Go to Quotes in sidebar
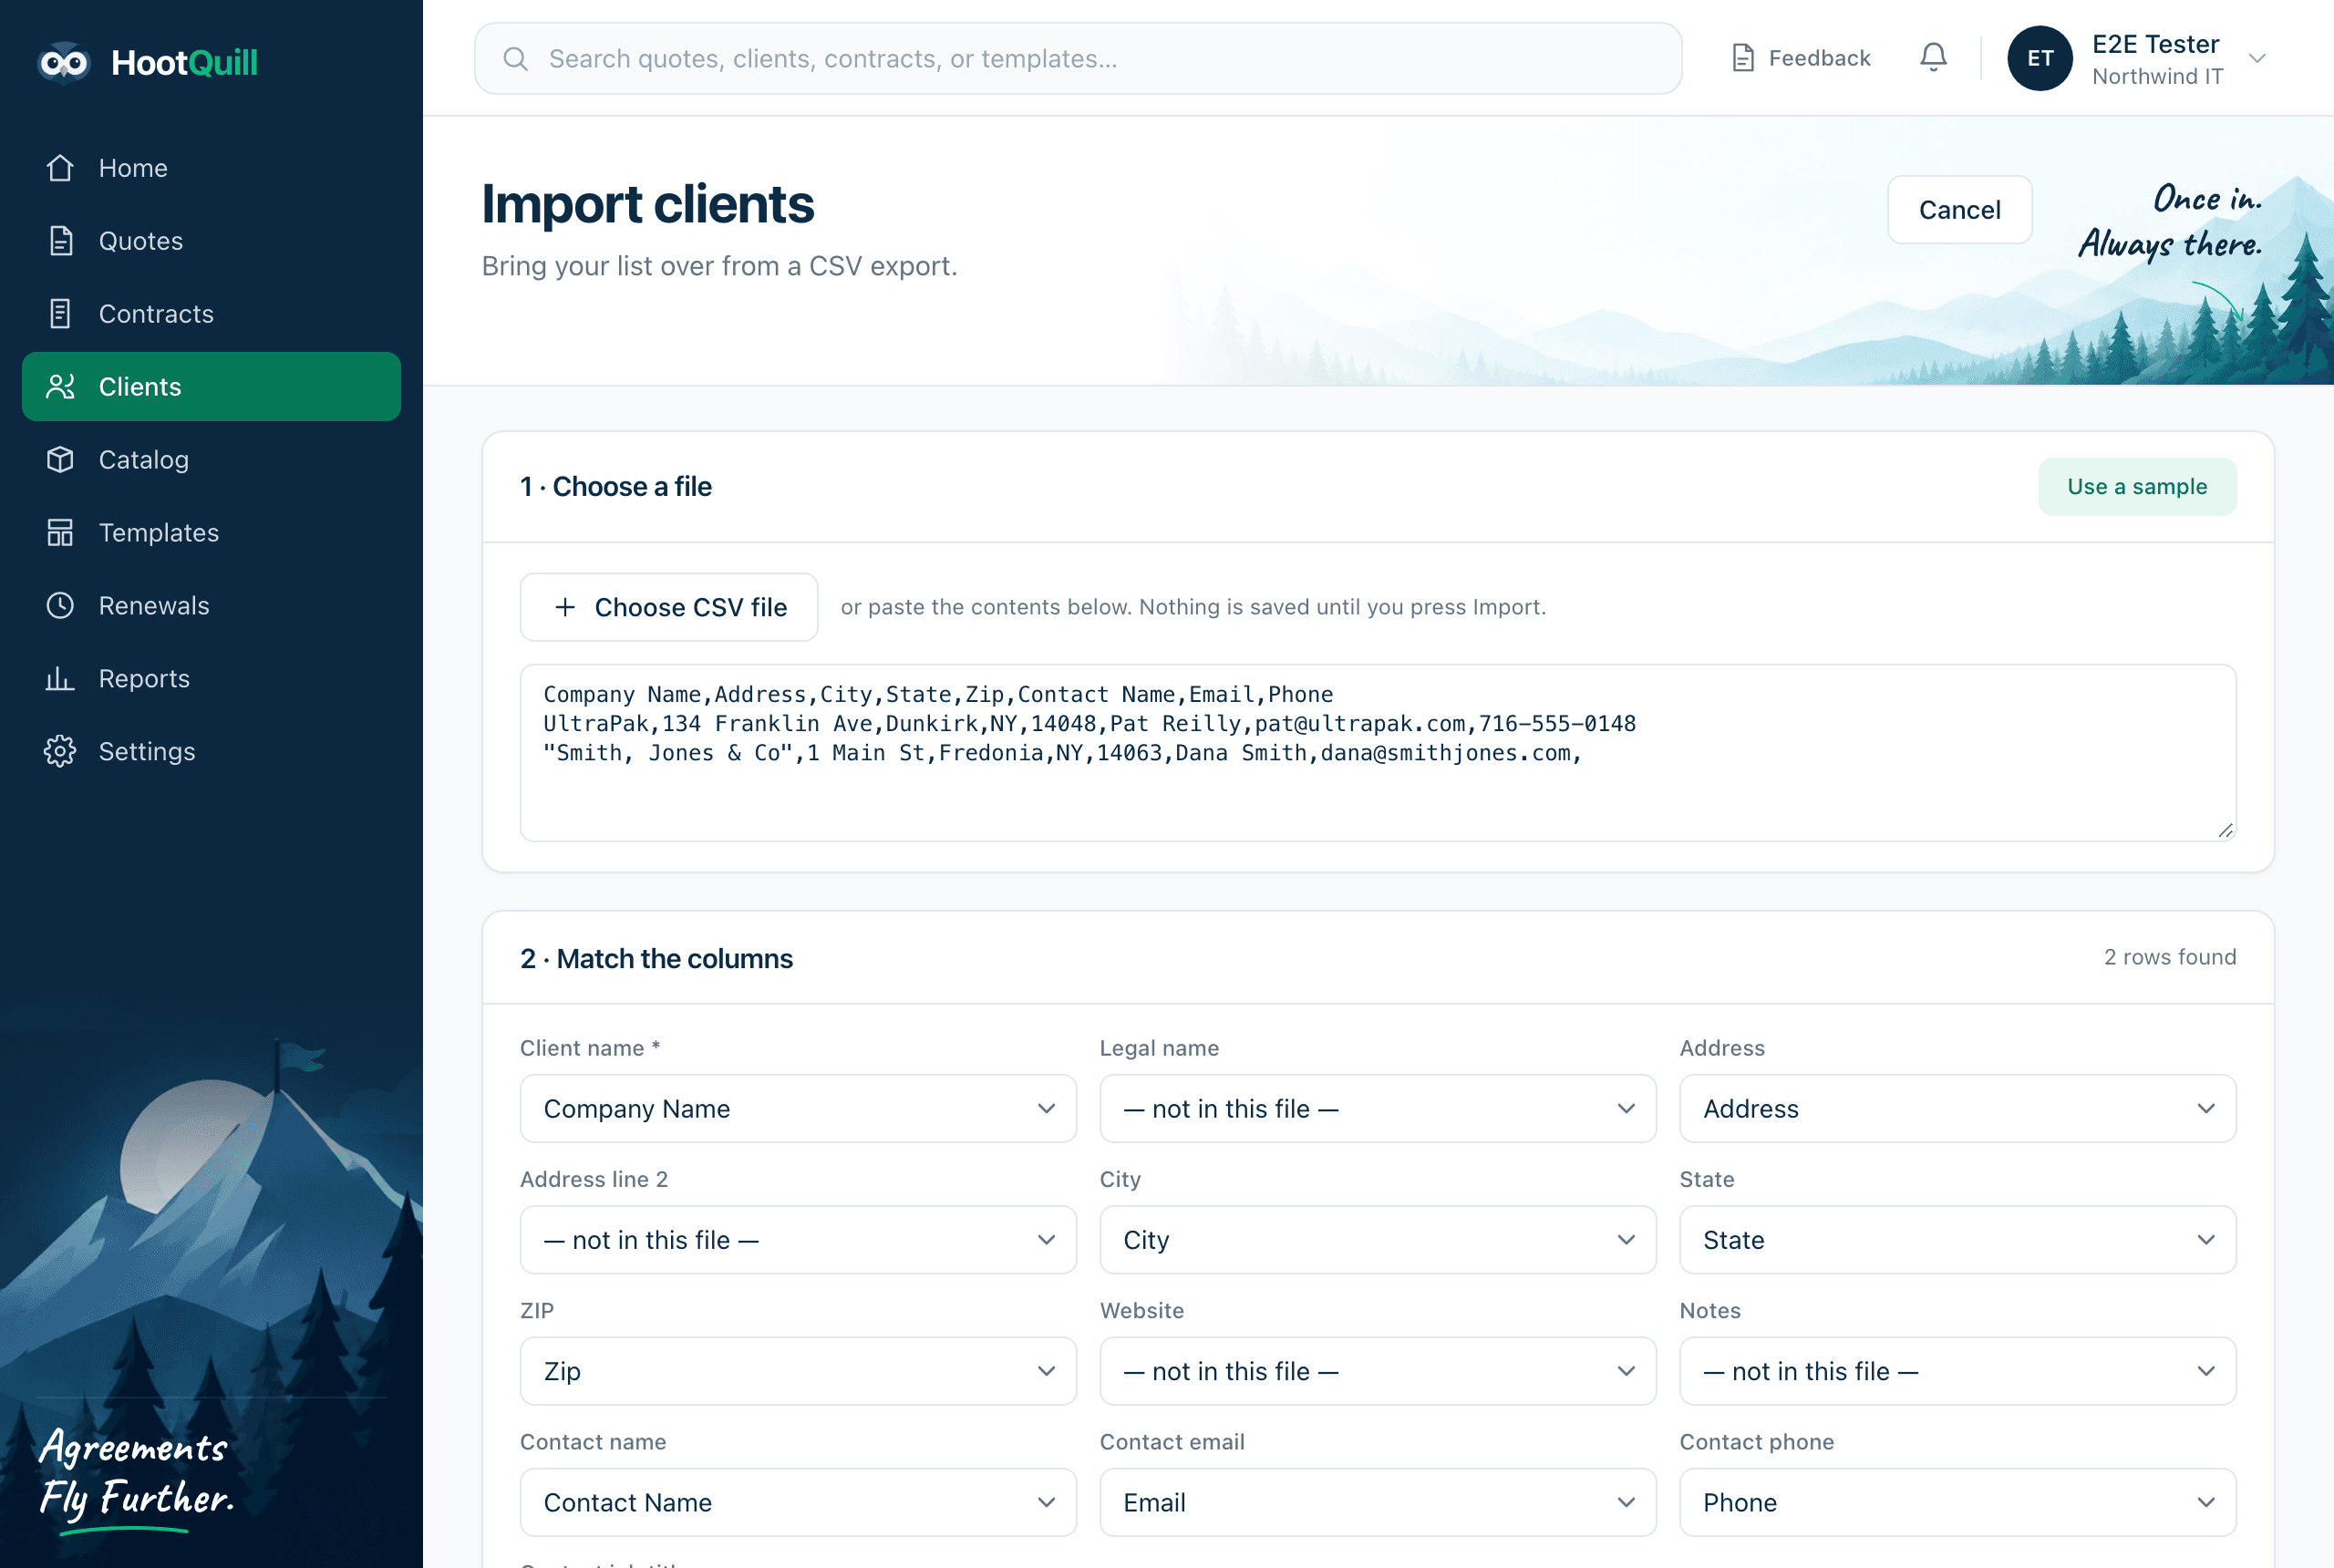Image resolution: width=2334 pixels, height=1568 pixels. 211,241
